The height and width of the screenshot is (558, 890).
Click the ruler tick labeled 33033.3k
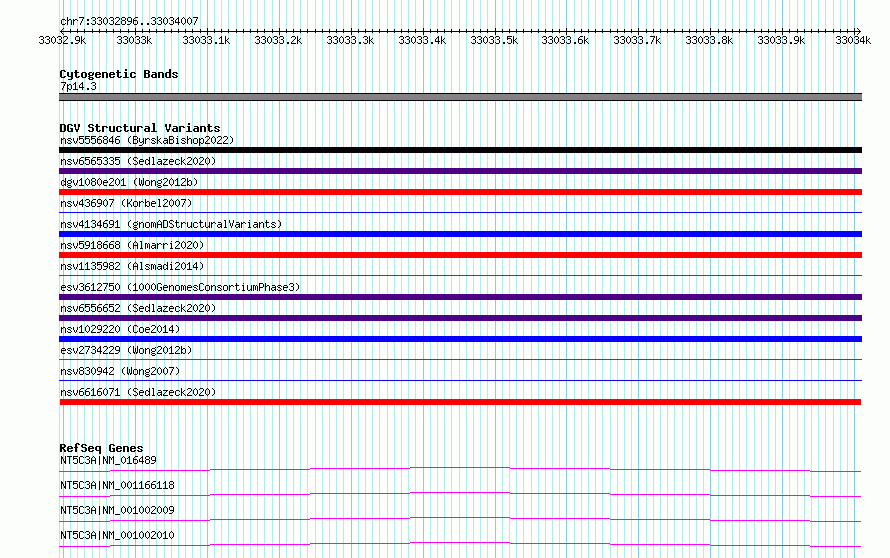(350, 40)
